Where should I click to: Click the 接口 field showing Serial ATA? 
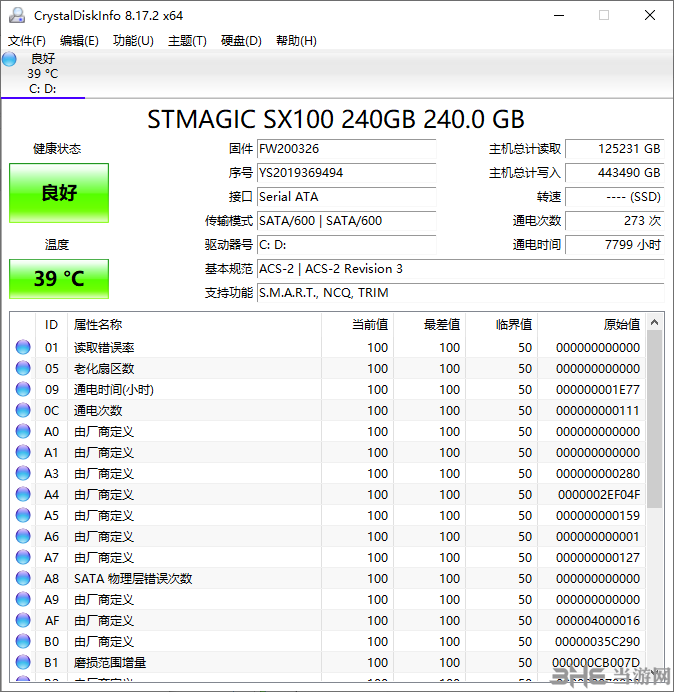click(346, 197)
